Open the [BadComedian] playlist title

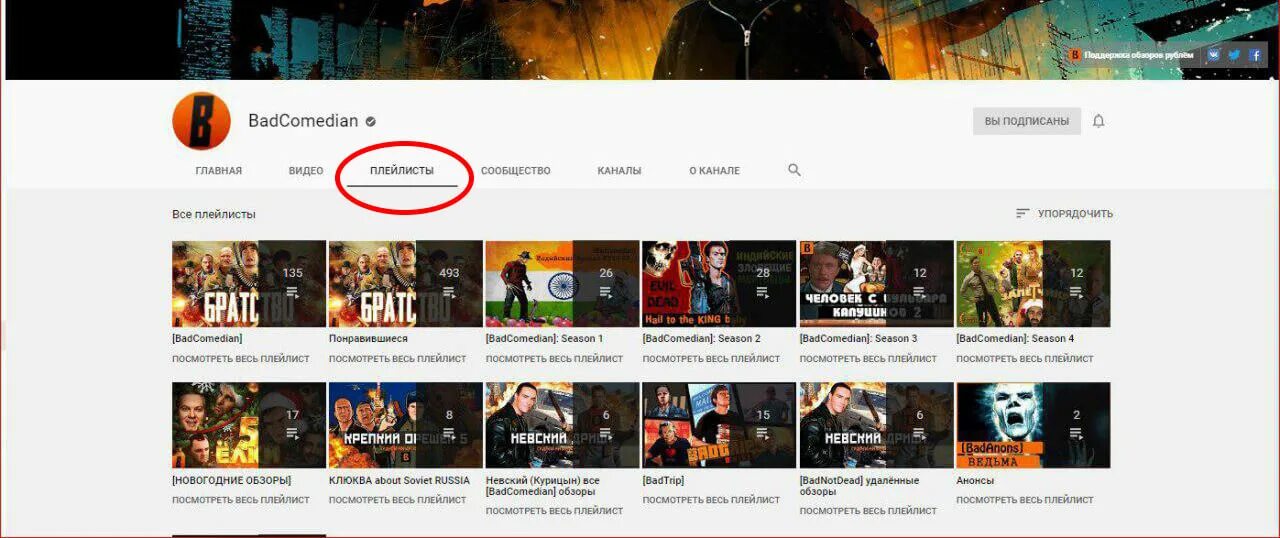[207, 339]
